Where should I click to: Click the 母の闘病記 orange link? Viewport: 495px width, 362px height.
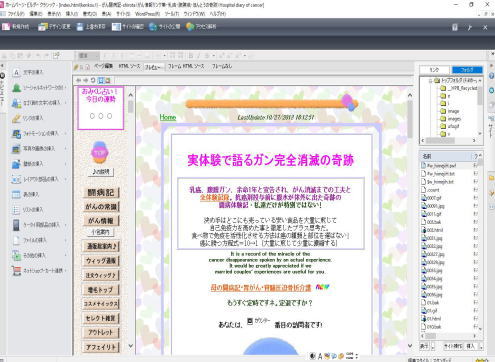(x=260, y=287)
